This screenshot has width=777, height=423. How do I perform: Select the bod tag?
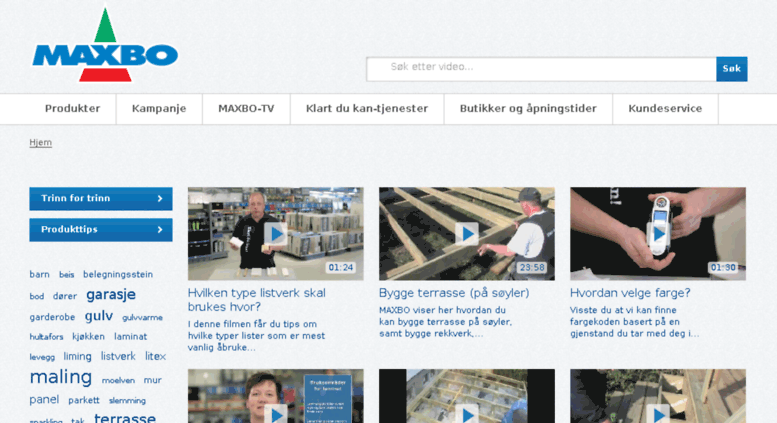(37, 296)
